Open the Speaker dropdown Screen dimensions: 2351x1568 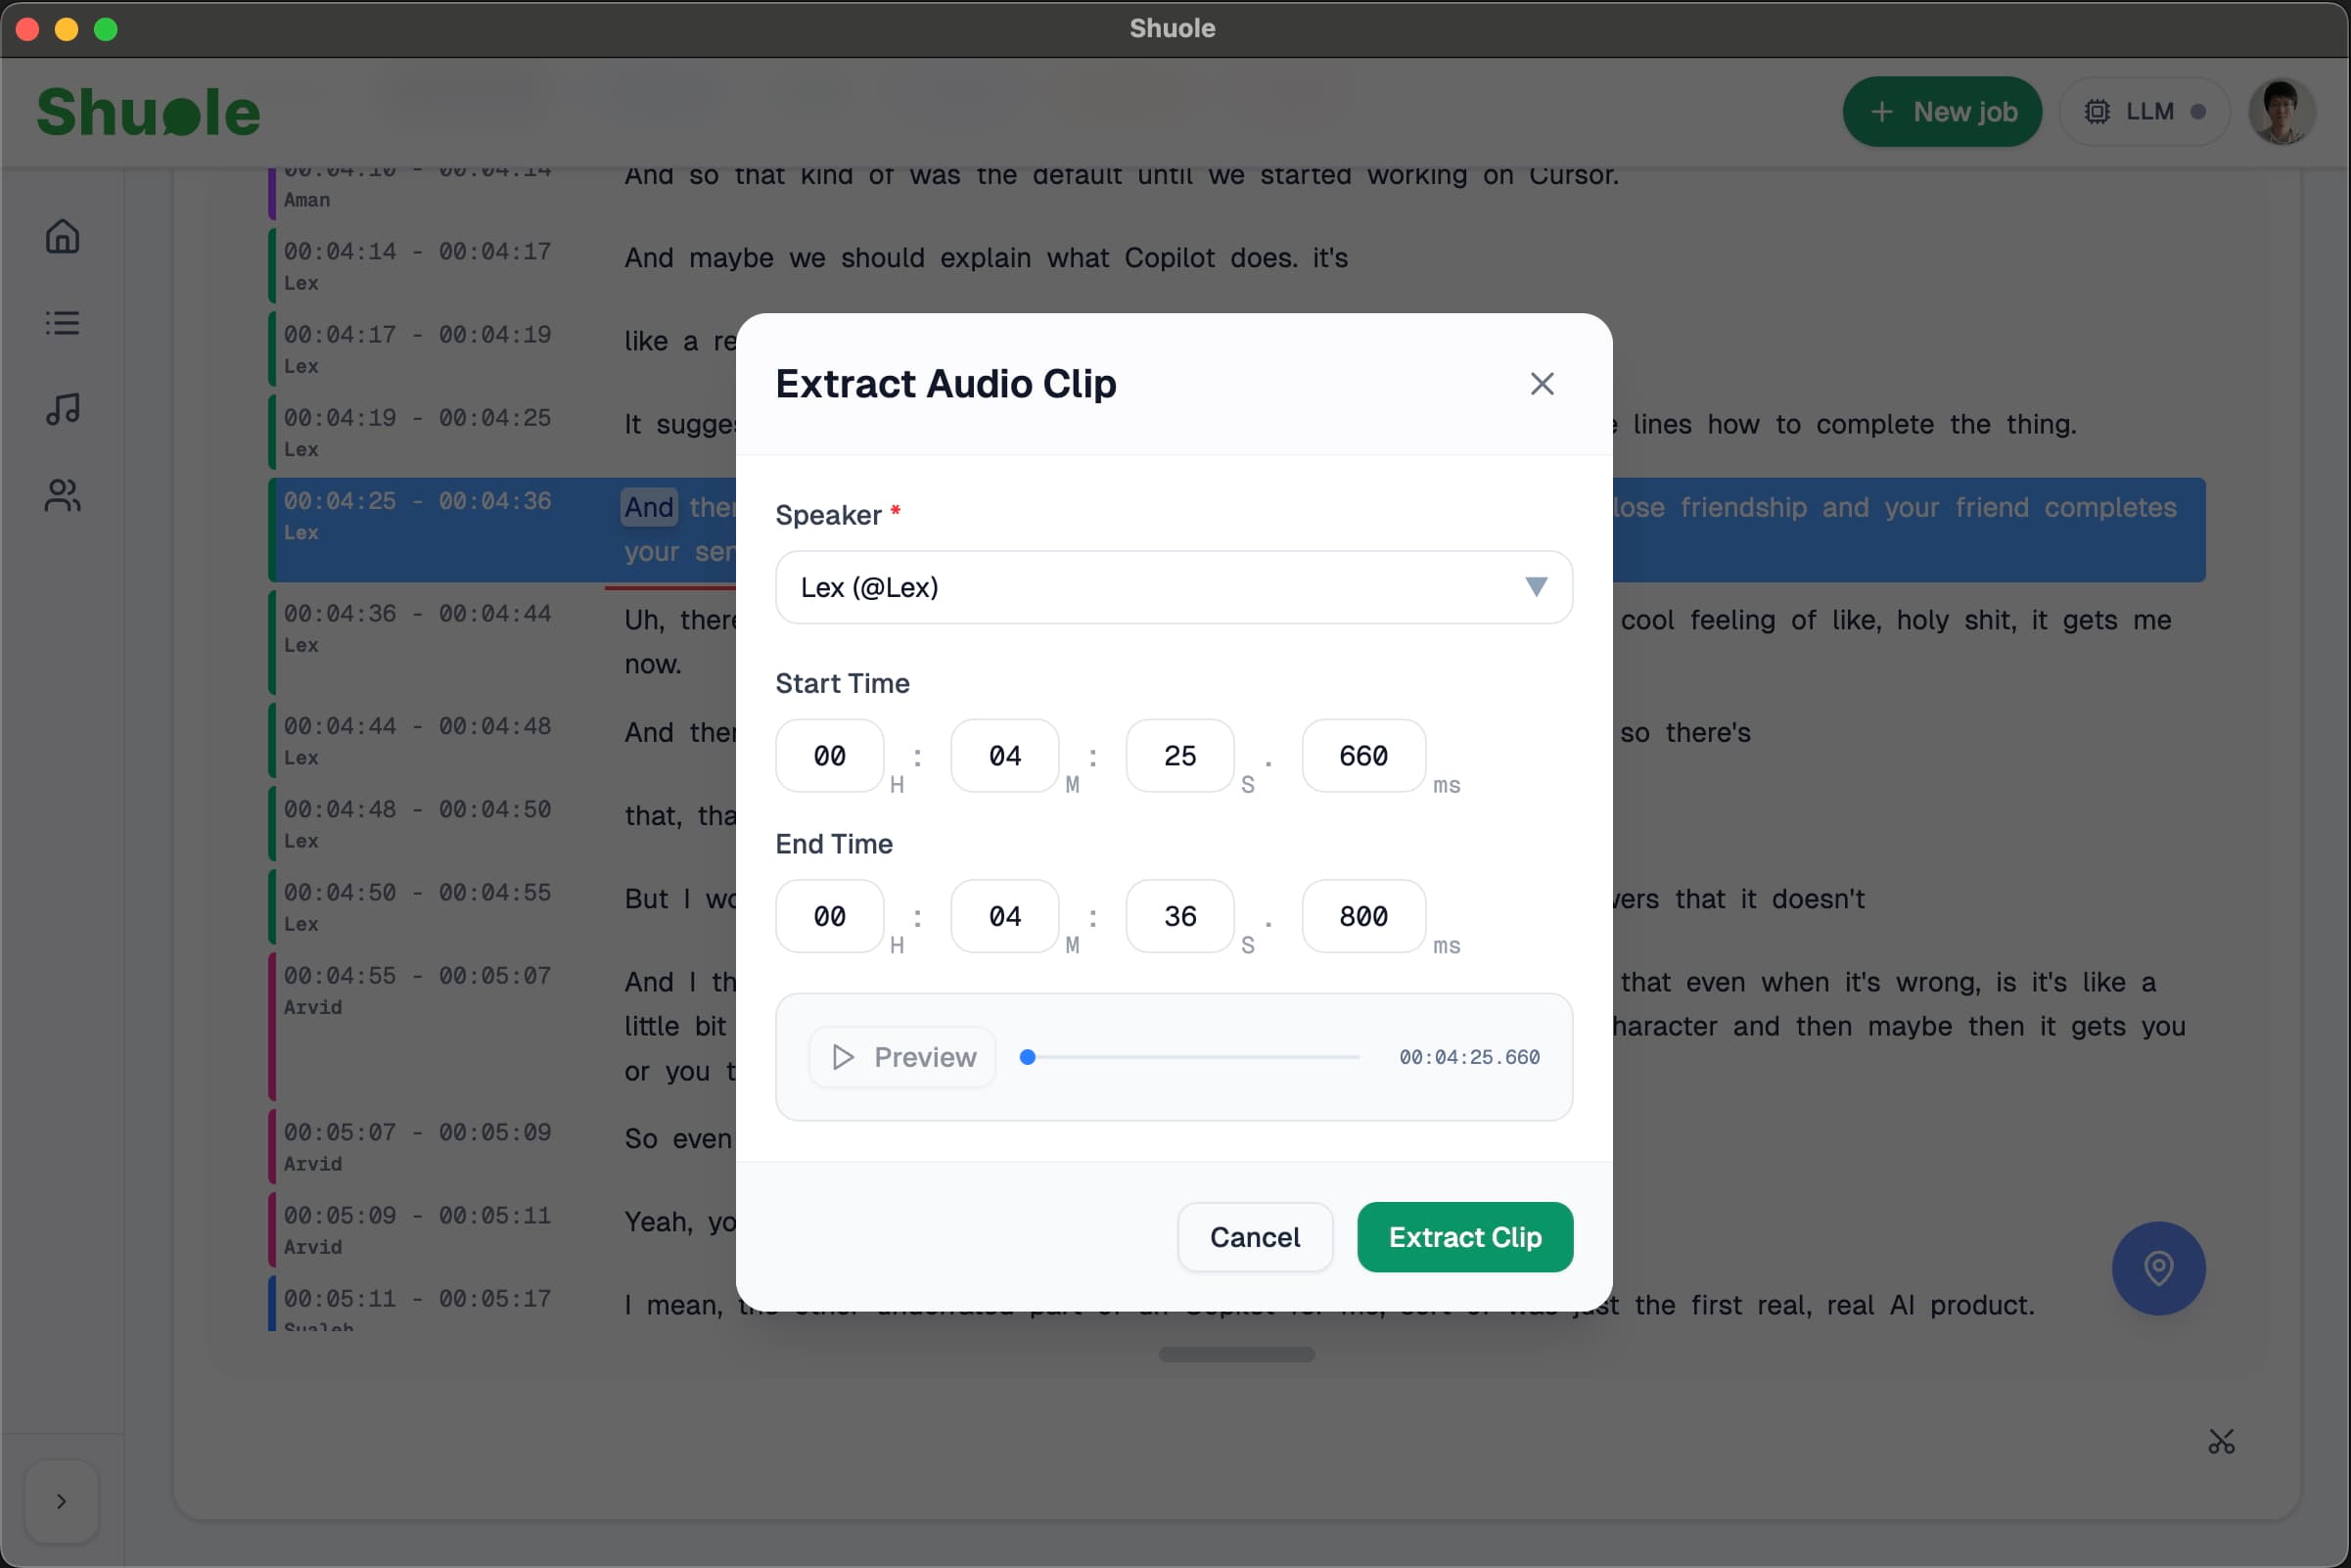click(x=1173, y=587)
